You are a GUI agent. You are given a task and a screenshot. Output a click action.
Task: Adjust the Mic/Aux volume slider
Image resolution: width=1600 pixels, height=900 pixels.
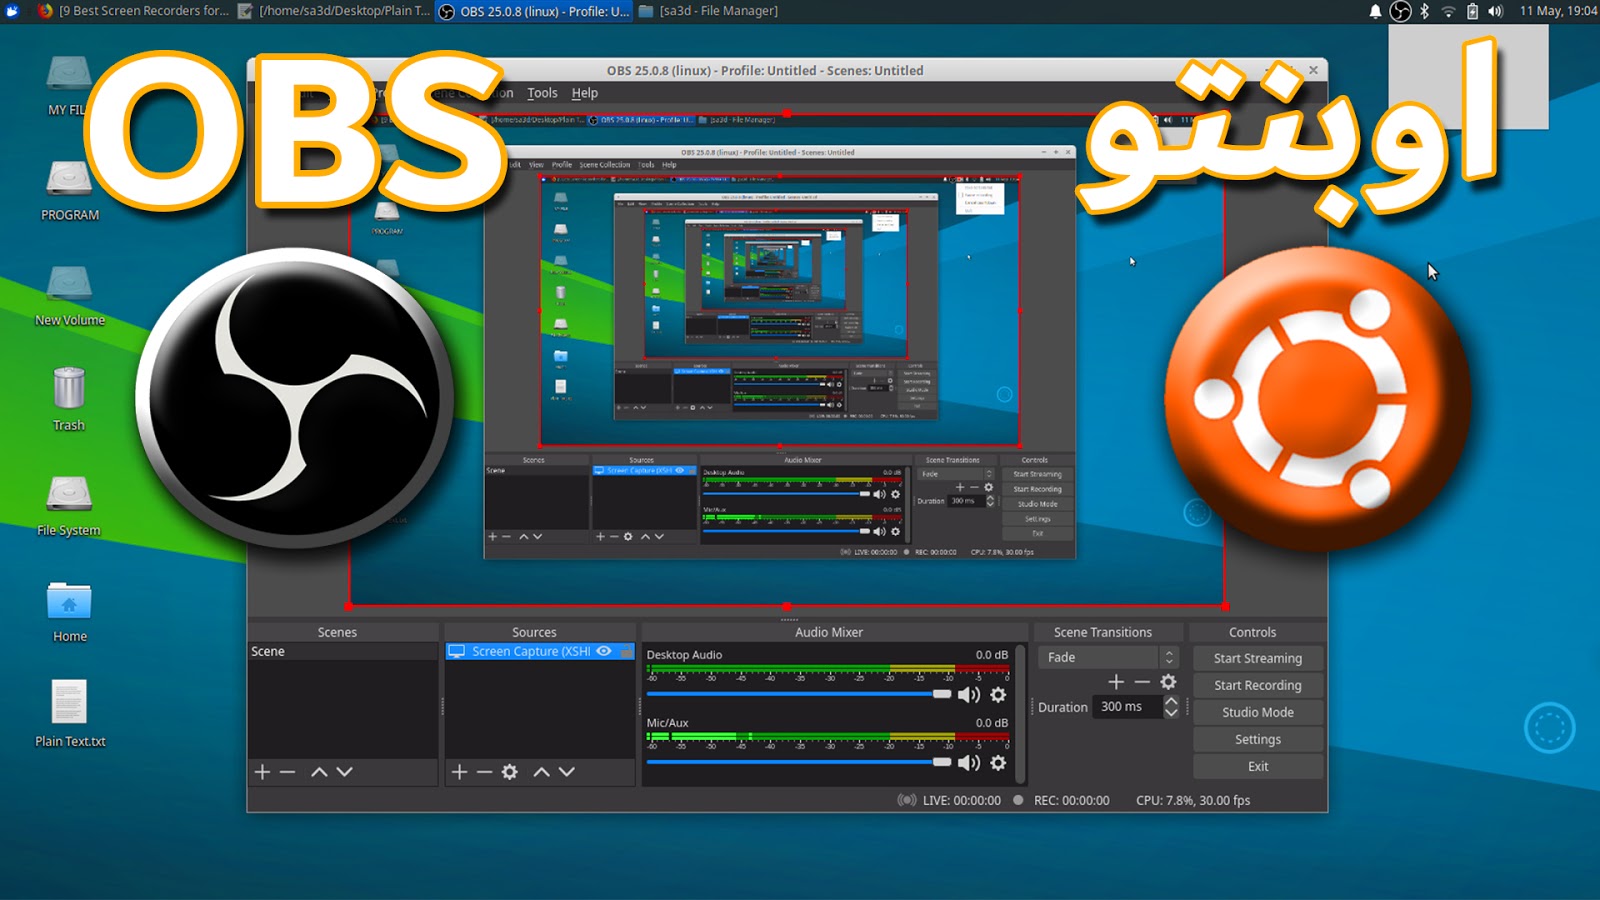[799, 762]
